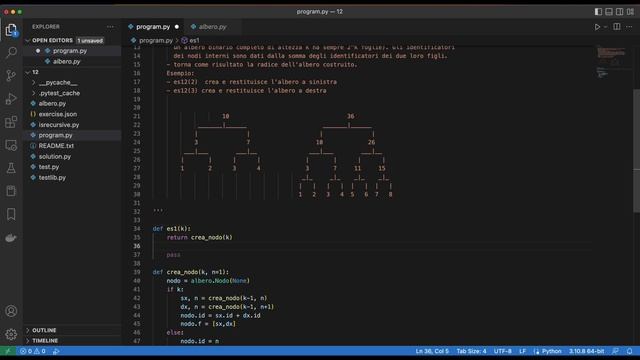The height and width of the screenshot is (360, 640).
Task: Open the feedback icon in status bar
Action: pyautogui.click(x=615, y=351)
